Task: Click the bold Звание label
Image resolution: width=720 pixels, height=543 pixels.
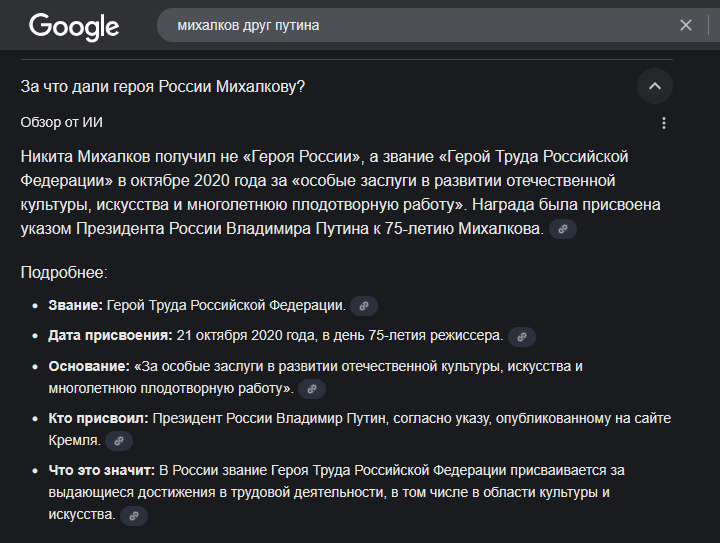Action: click(75, 306)
